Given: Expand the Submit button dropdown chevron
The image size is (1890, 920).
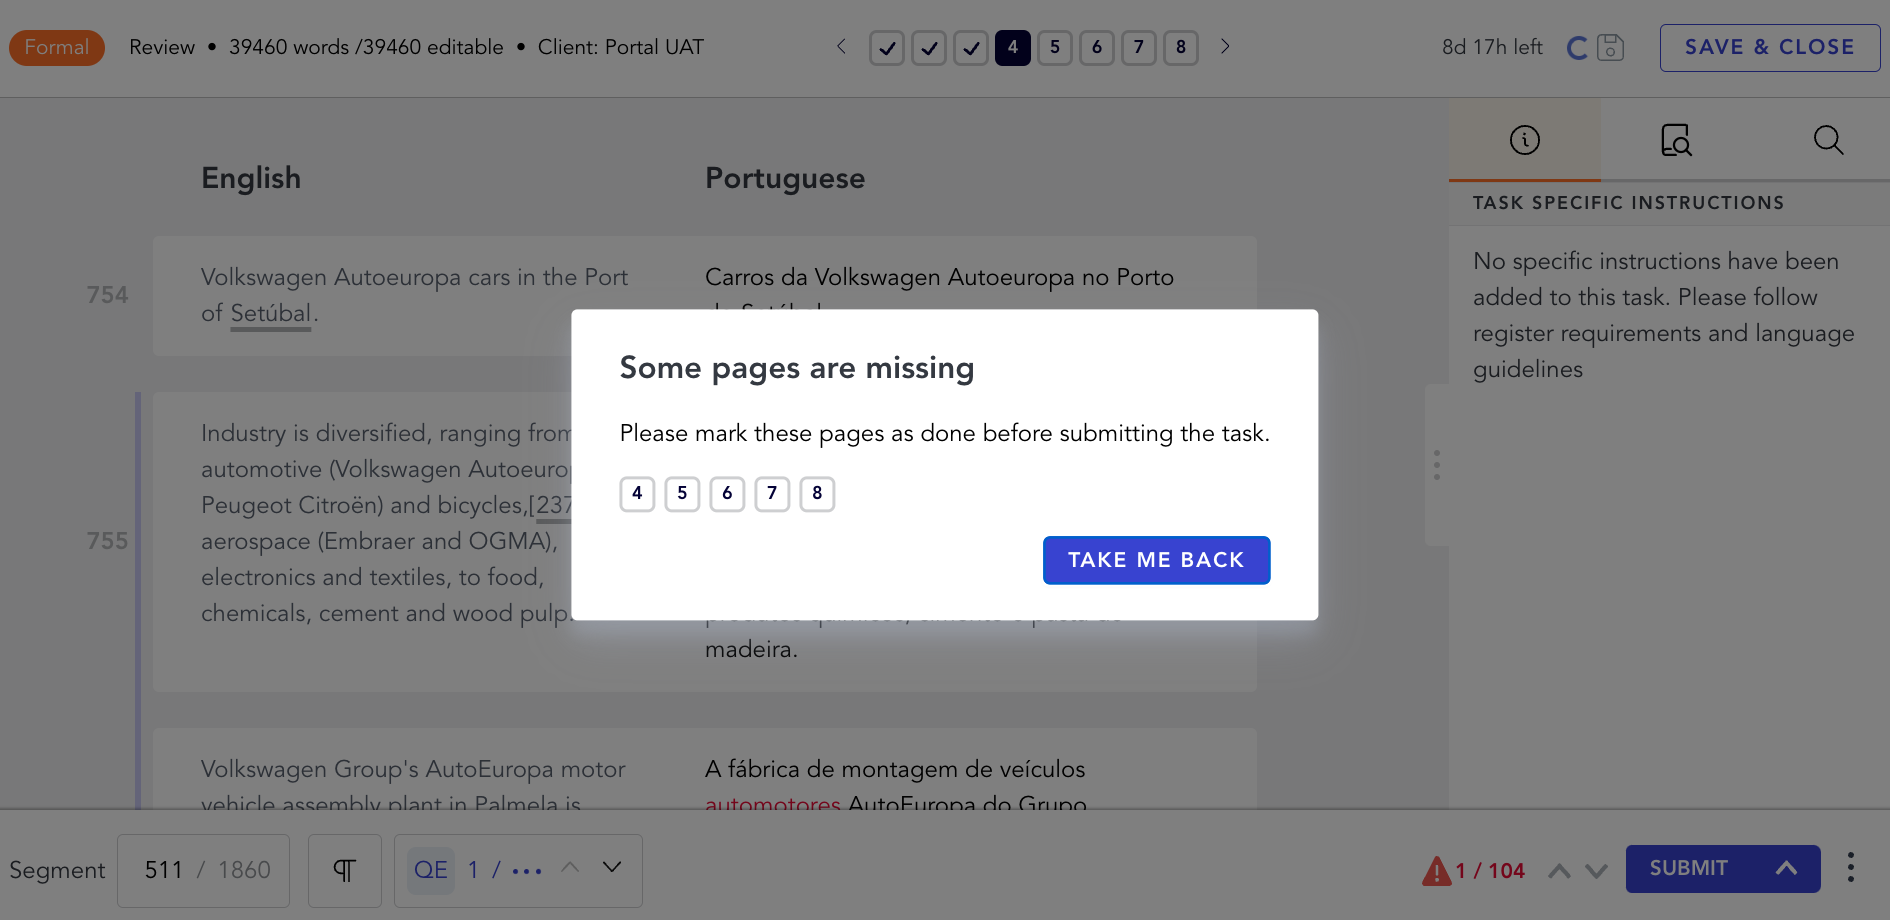Looking at the screenshot, I should pyautogui.click(x=1789, y=869).
